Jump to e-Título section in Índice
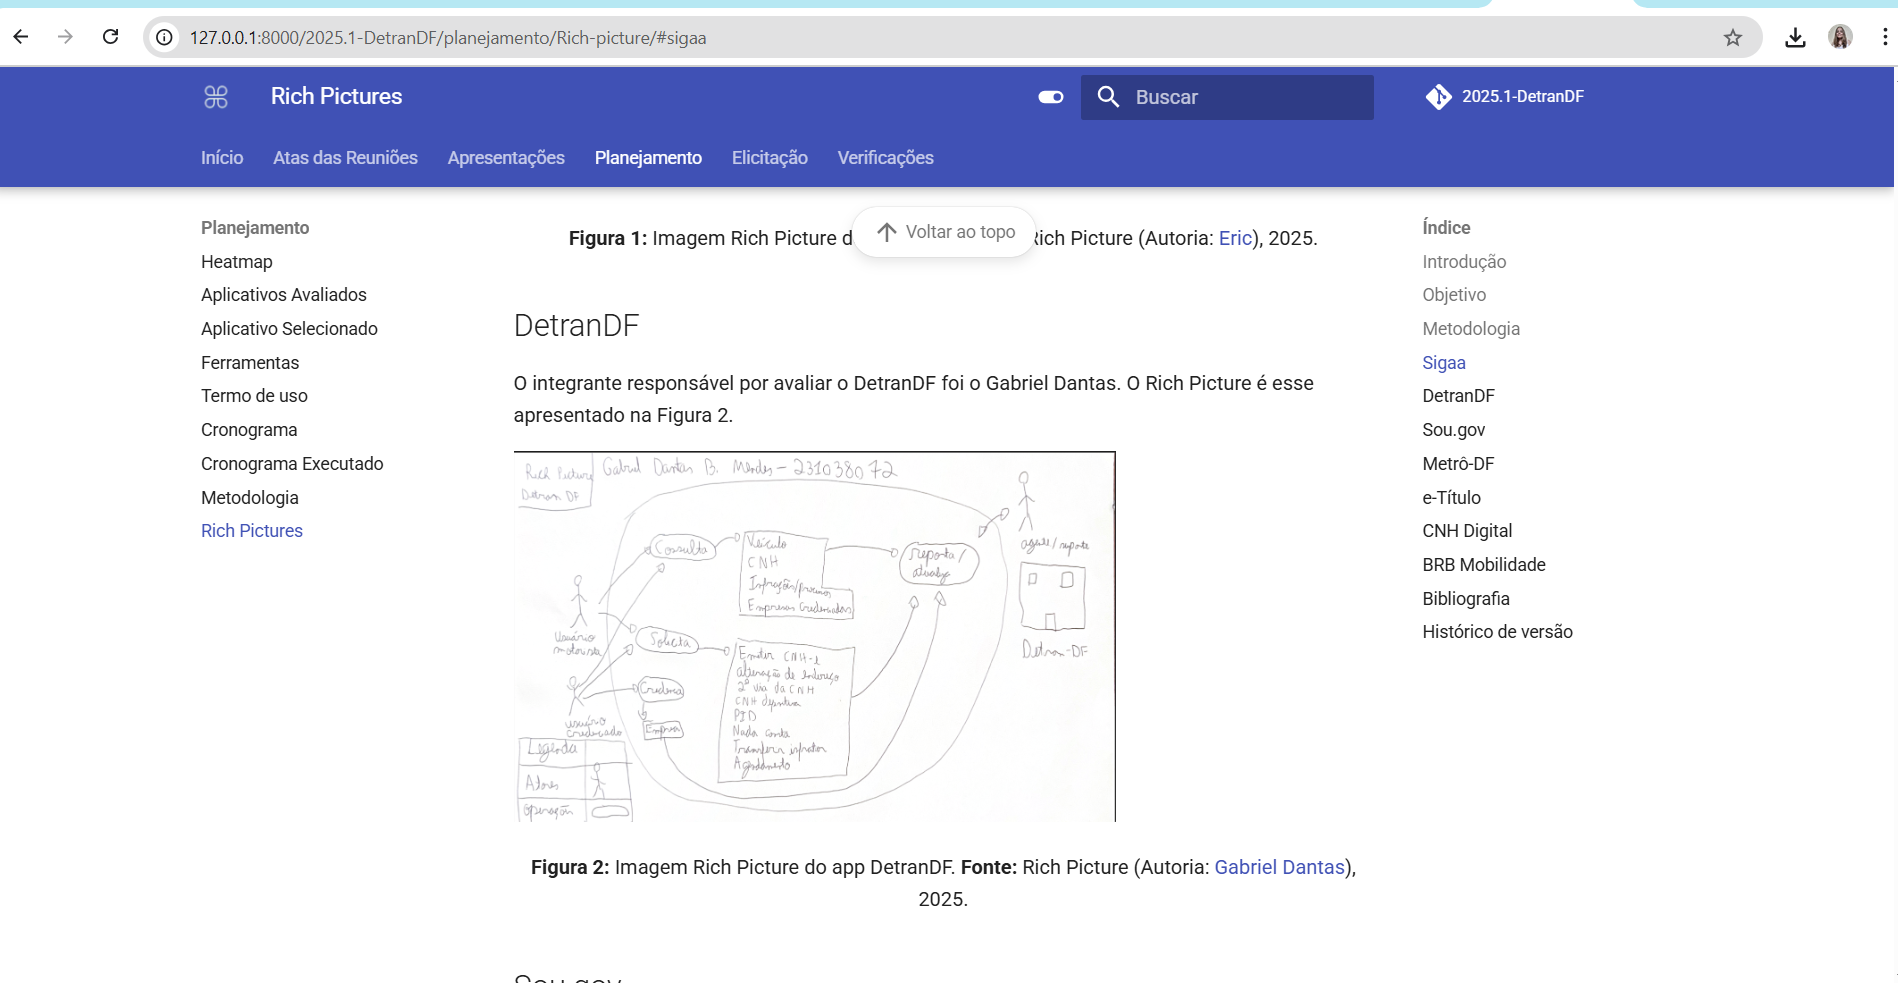The height and width of the screenshot is (983, 1898). 1451,498
